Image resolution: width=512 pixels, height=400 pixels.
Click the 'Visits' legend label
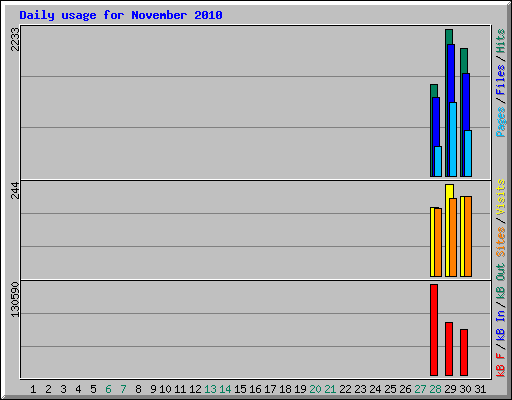[501, 197]
